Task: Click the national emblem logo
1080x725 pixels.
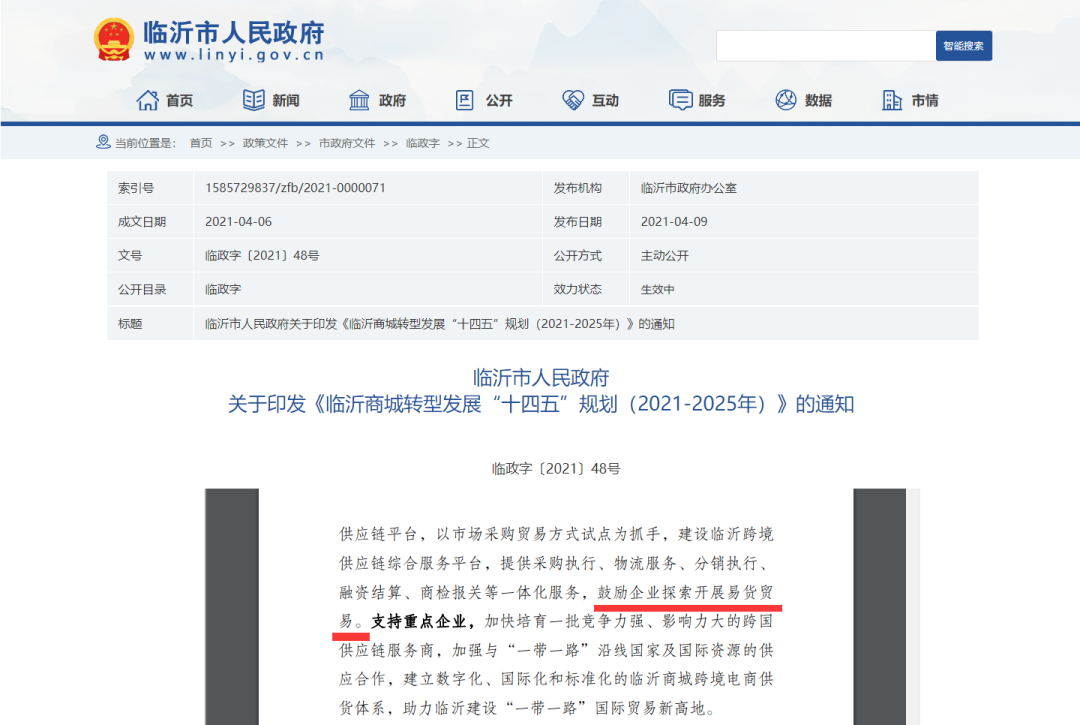Action: point(113,40)
